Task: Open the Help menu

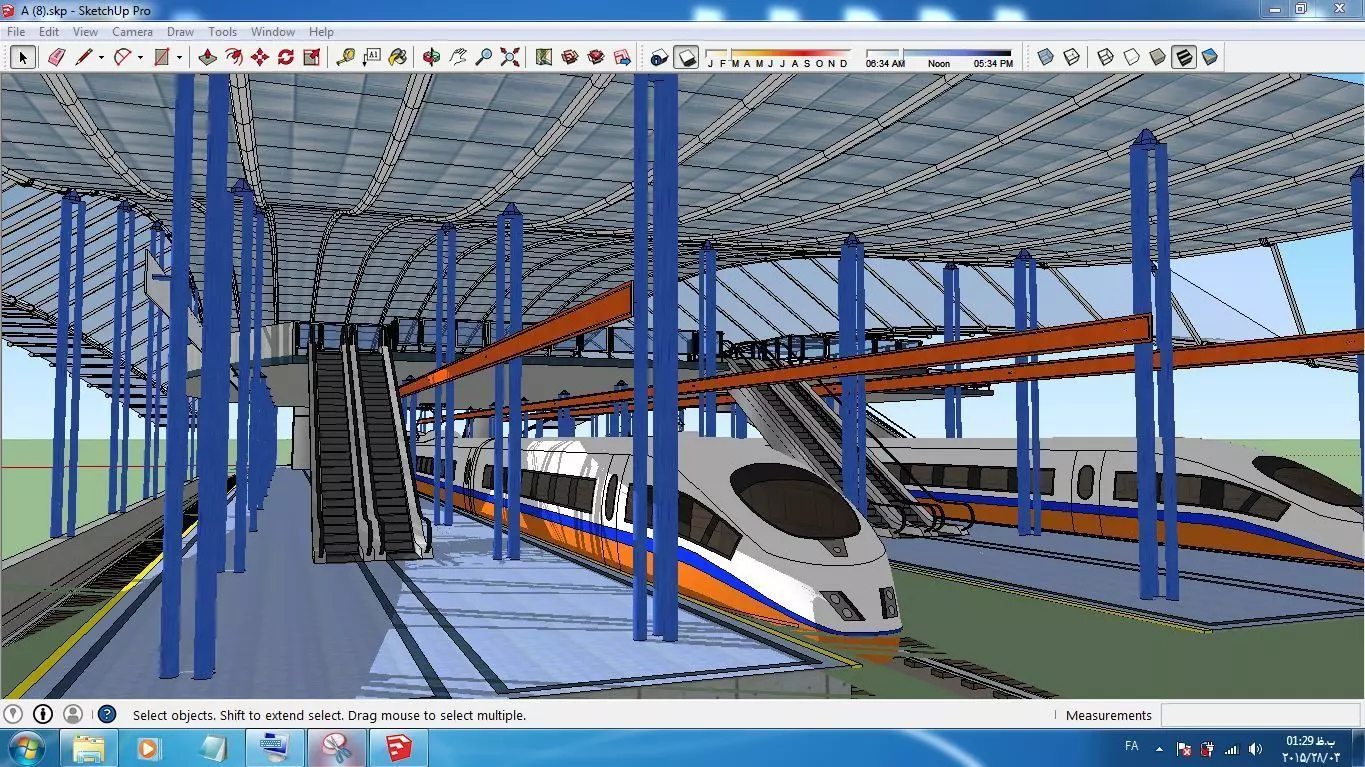Action: (321, 32)
